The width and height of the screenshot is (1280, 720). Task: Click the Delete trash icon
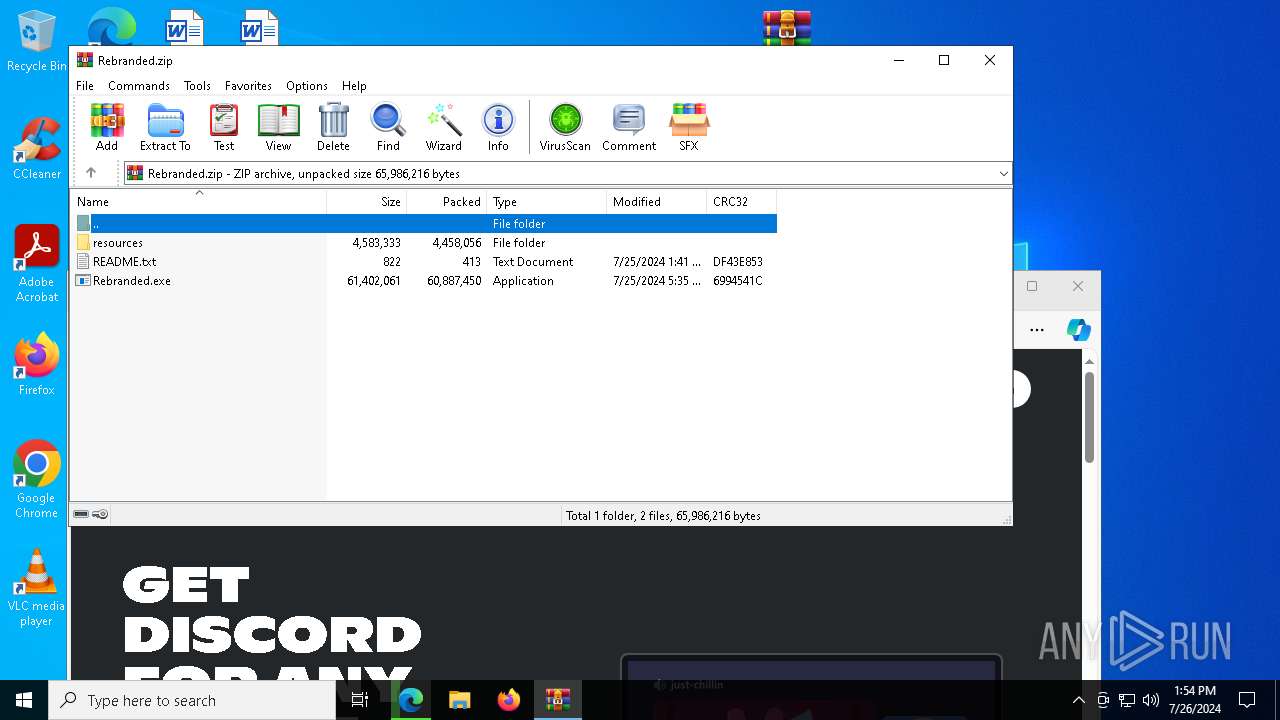[333, 127]
